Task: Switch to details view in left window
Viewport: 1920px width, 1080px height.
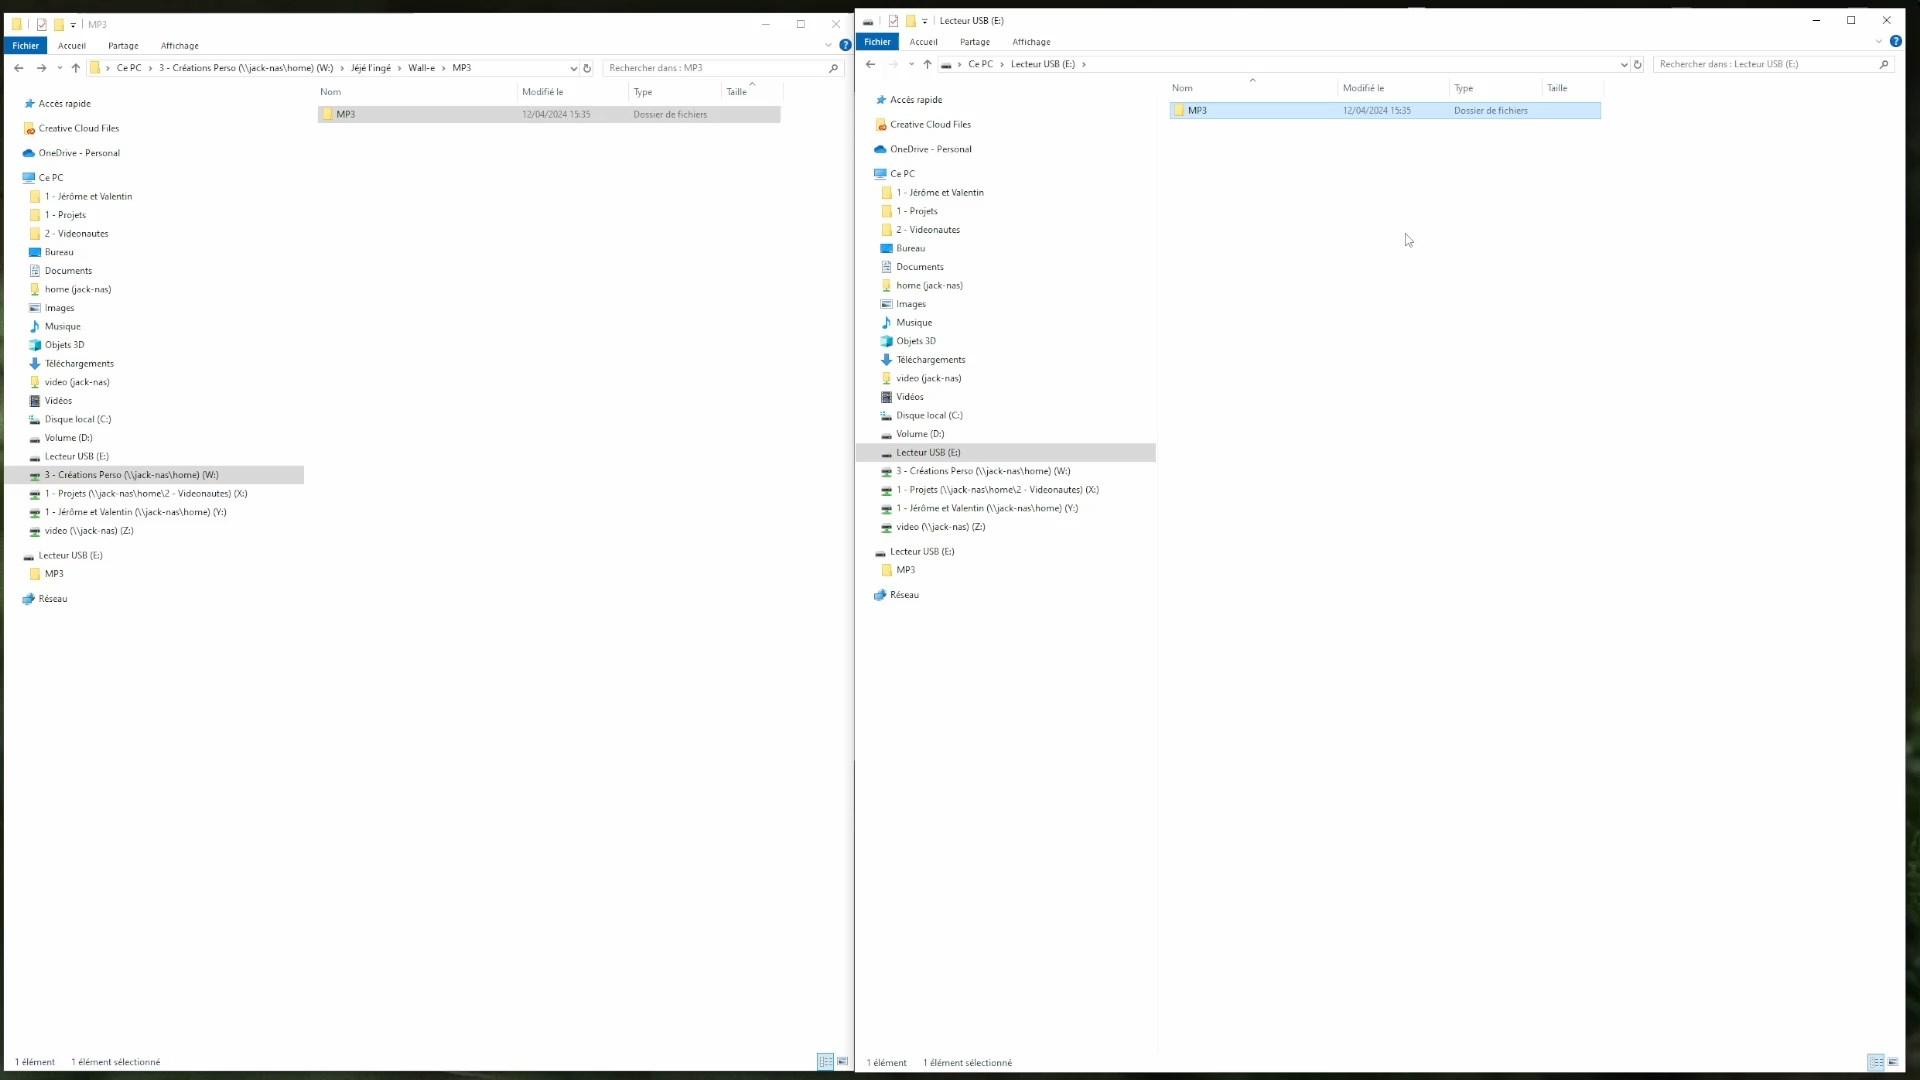Action: 825,1061
